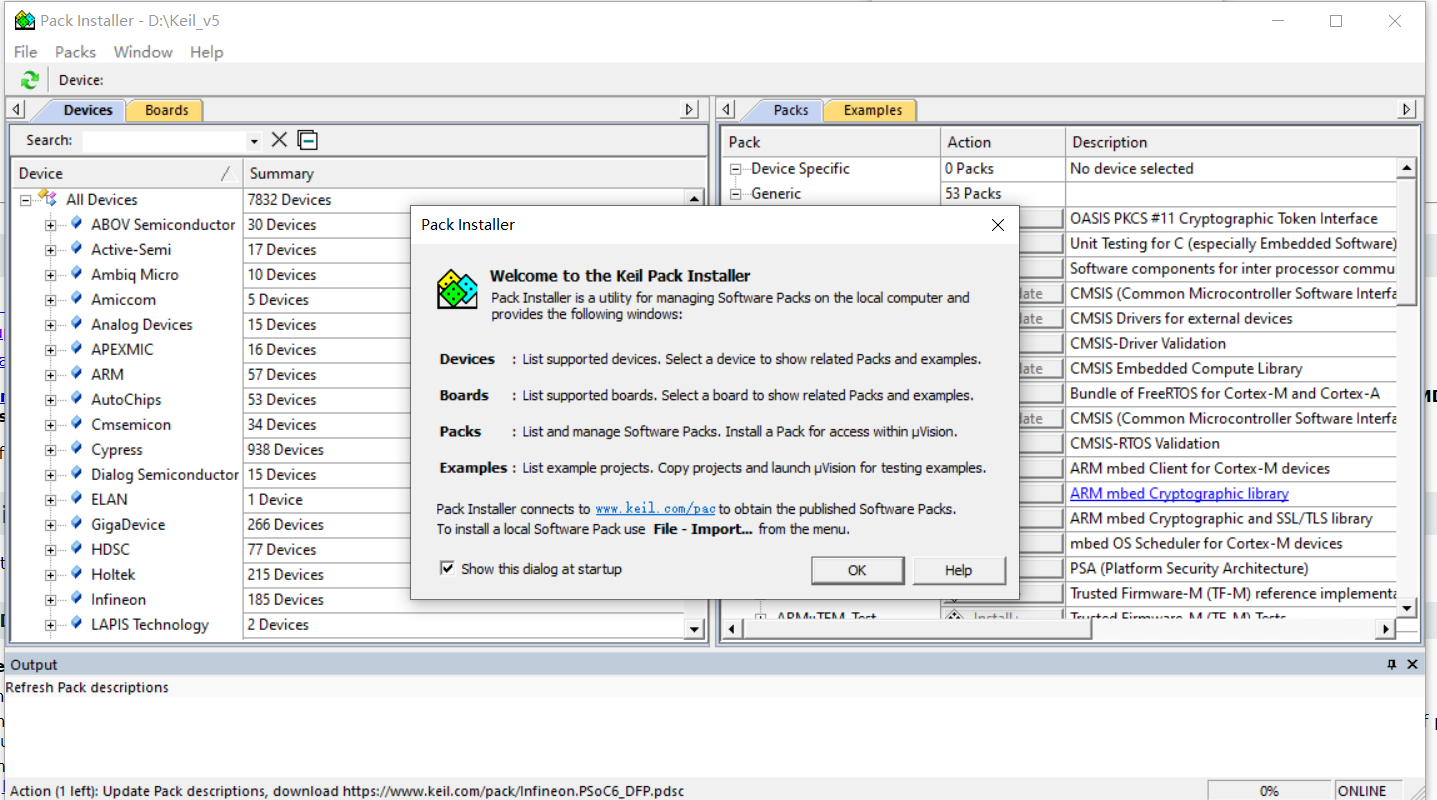The height and width of the screenshot is (800, 1437).
Task: Sort by the Summary column header
Action: (475, 173)
